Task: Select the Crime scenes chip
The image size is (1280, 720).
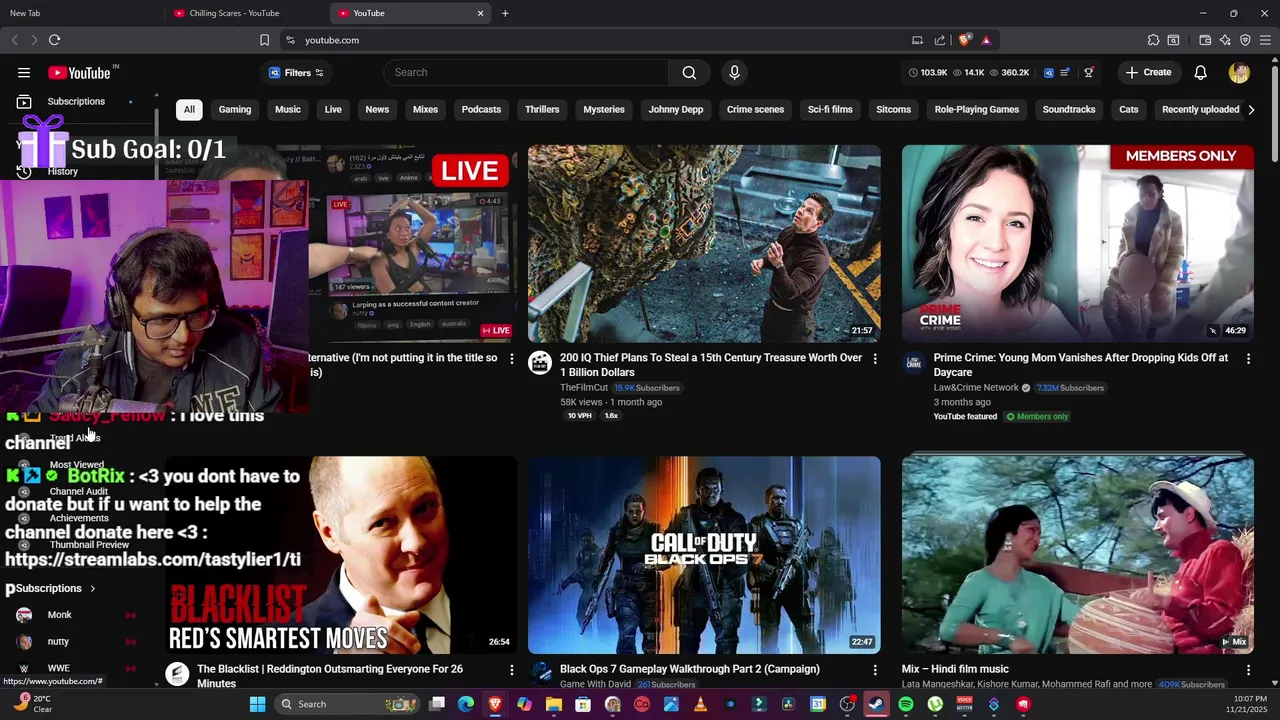Action: (x=755, y=109)
